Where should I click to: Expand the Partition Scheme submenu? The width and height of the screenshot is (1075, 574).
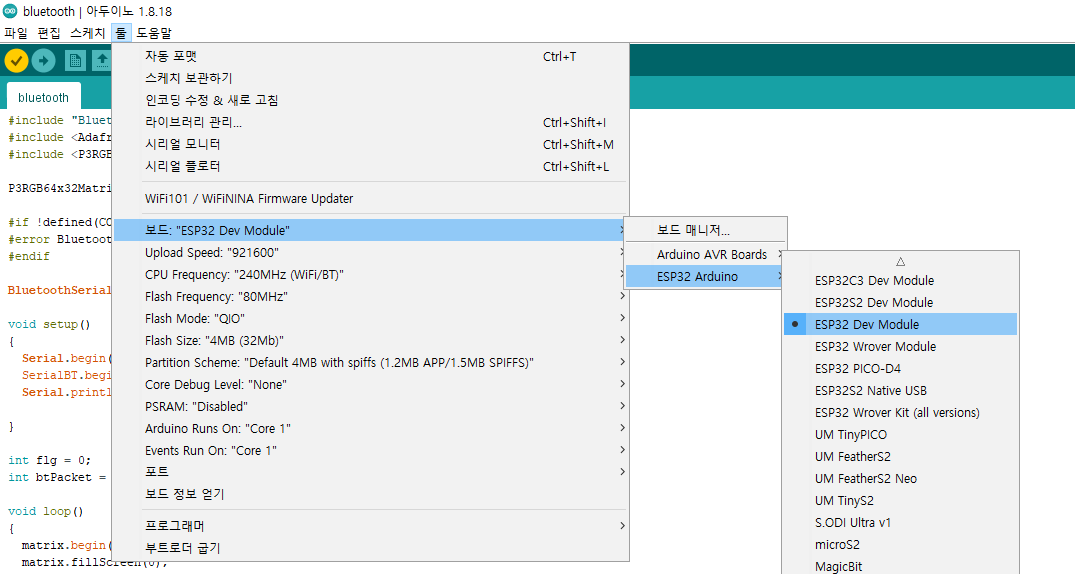[x=370, y=362]
